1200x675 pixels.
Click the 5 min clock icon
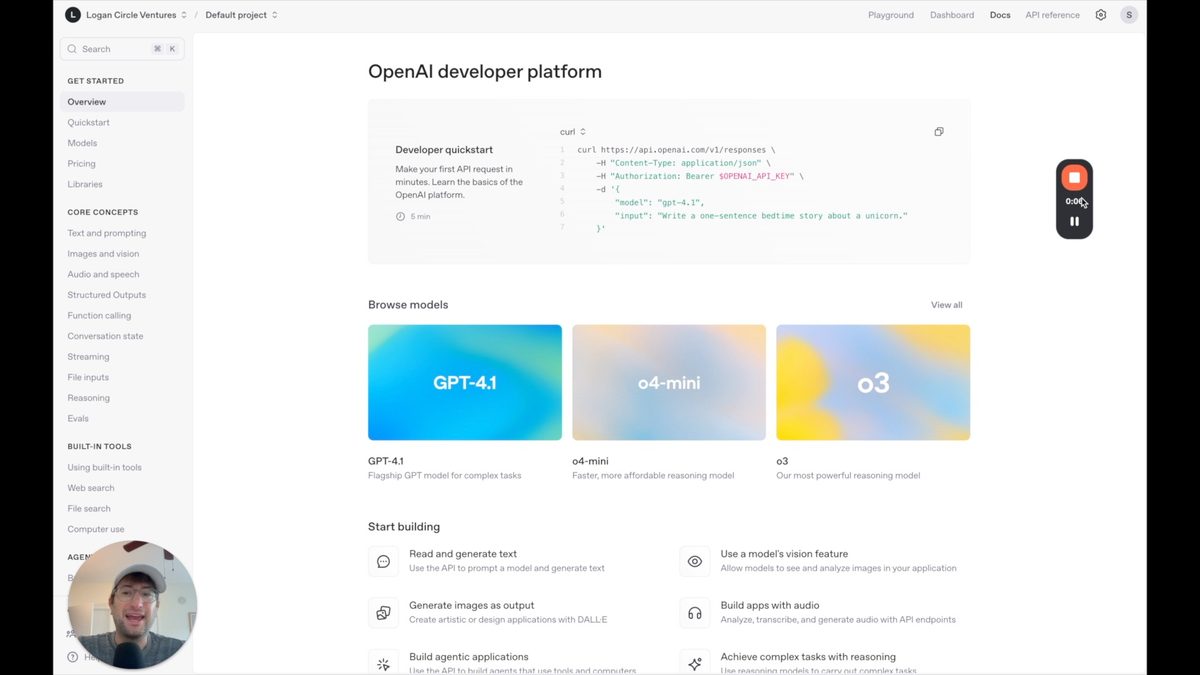[x=400, y=216]
